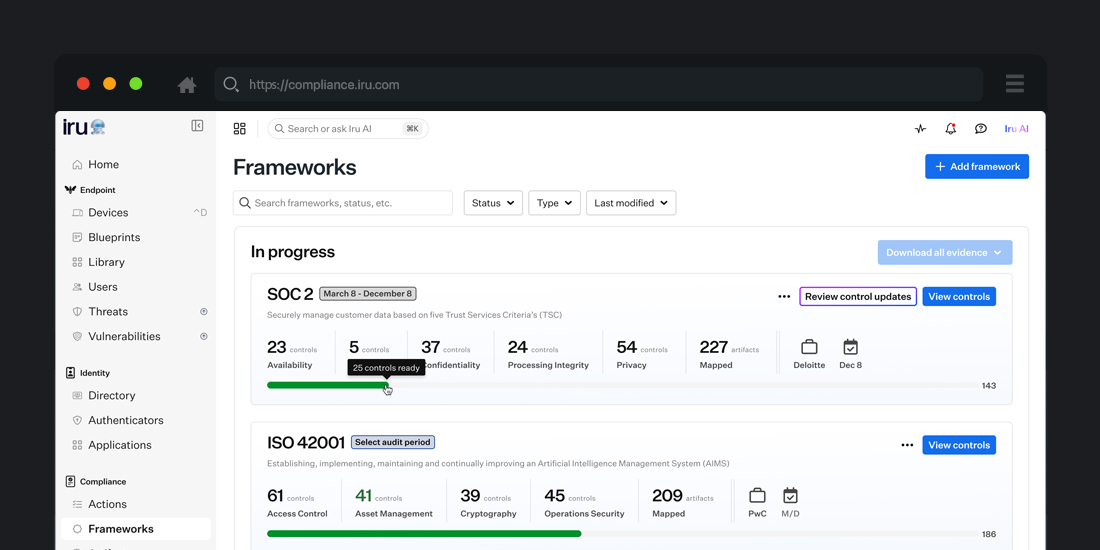The width and height of the screenshot is (1100, 550).
Task: Click Add framework button
Action: pyautogui.click(x=977, y=166)
